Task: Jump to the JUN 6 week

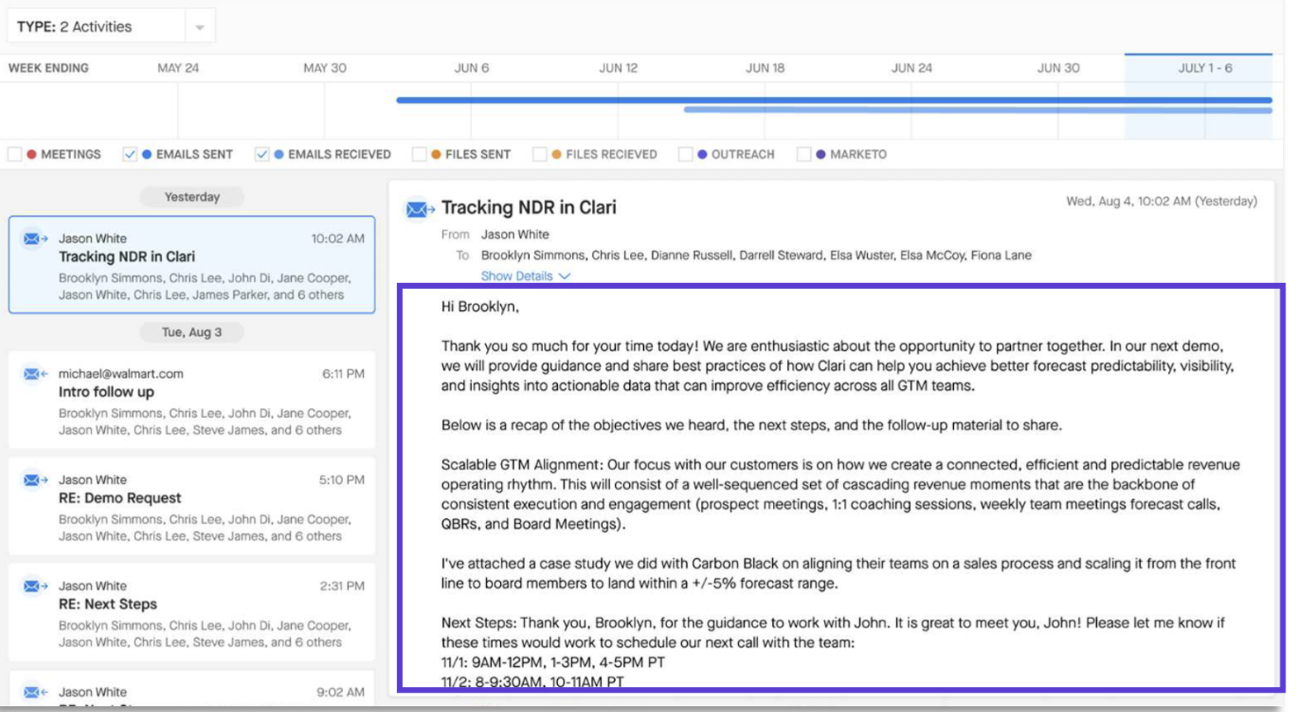Action: [x=472, y=68]
